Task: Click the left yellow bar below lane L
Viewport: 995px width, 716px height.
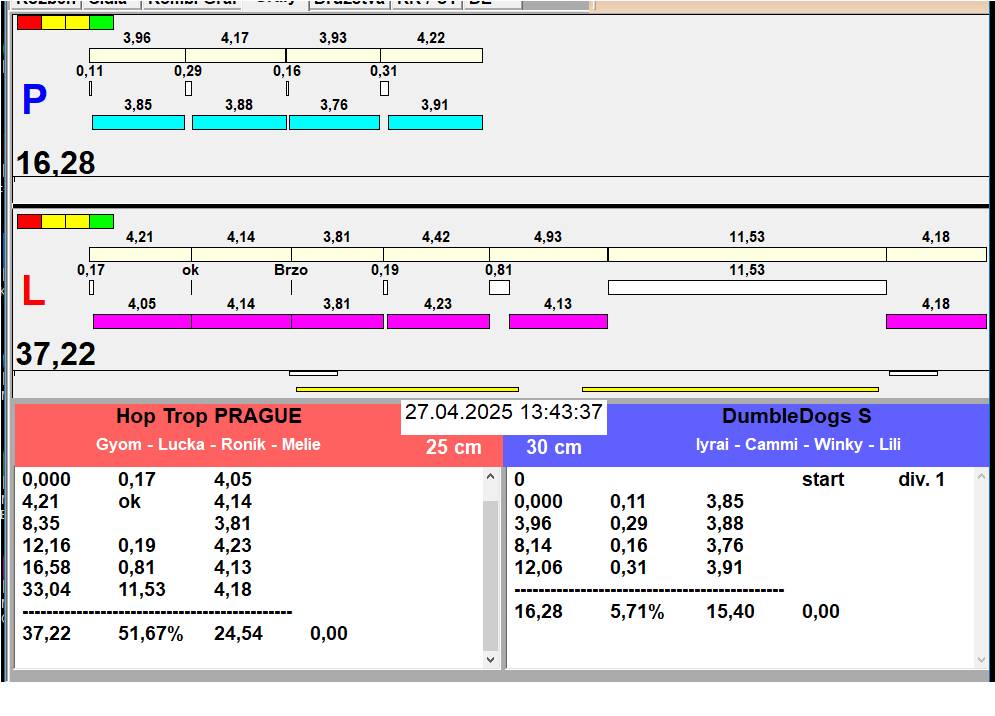Action: (407, 389)
